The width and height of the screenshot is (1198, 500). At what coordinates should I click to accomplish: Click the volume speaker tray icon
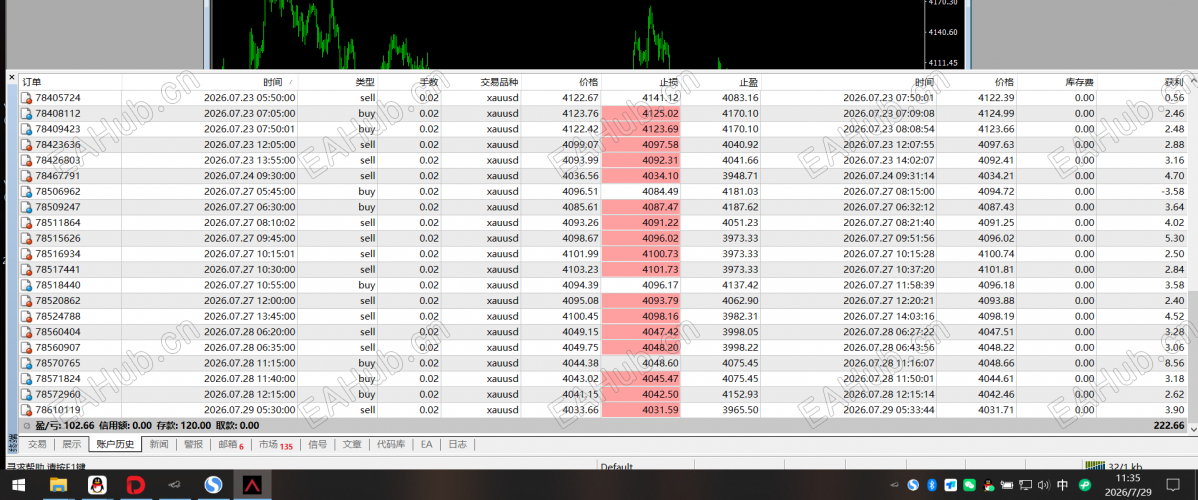pyautogui.click(x=1044, y=485)
